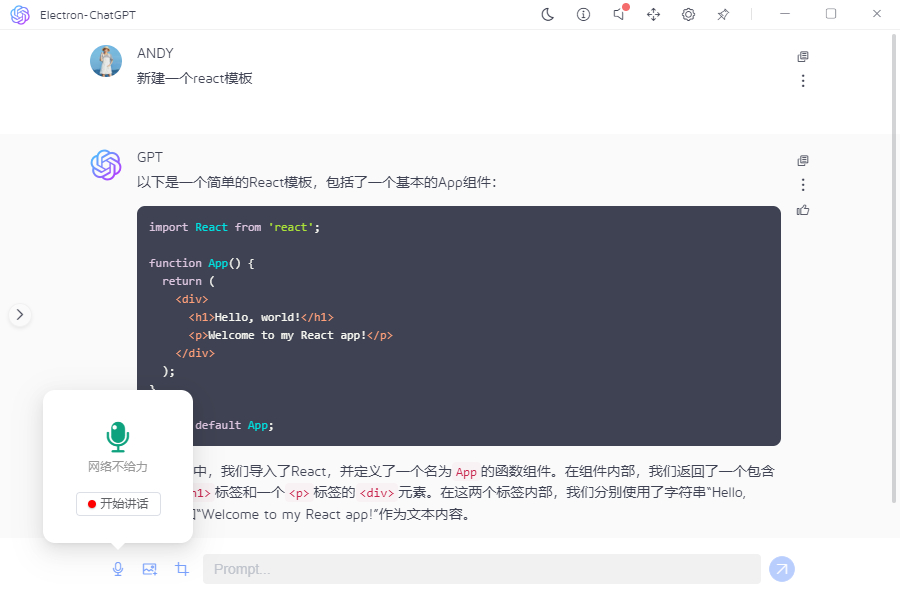Open notifications speaker icon
900x600 pixels.
(x=619, y=14)
